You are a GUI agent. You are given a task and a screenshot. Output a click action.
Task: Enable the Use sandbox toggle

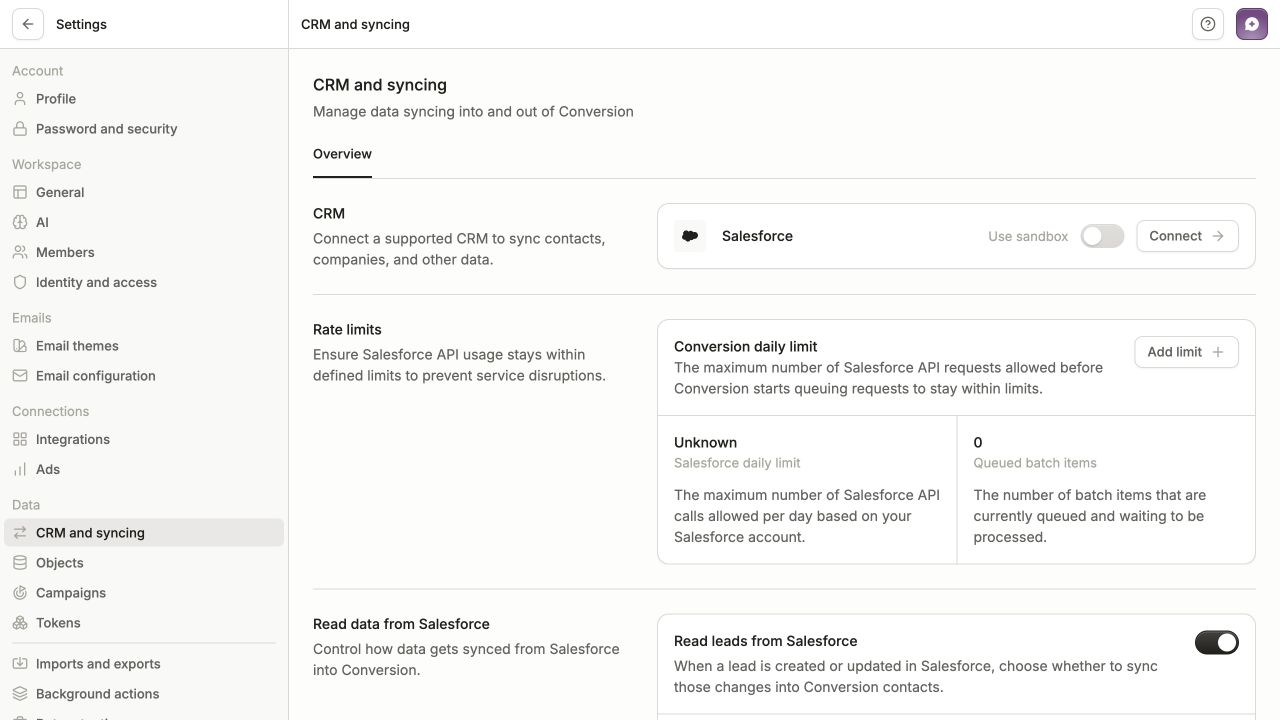(1102, 236)
